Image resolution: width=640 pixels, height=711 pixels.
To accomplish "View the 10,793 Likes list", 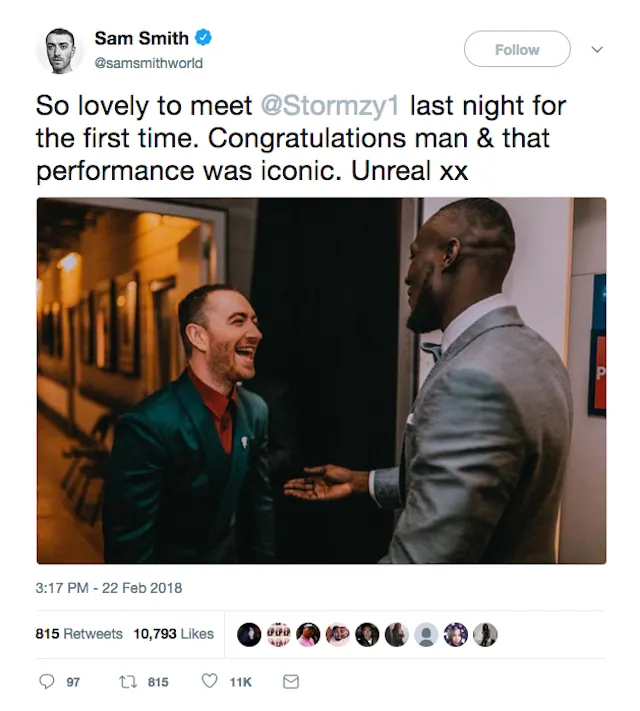I will coord(174,634).
